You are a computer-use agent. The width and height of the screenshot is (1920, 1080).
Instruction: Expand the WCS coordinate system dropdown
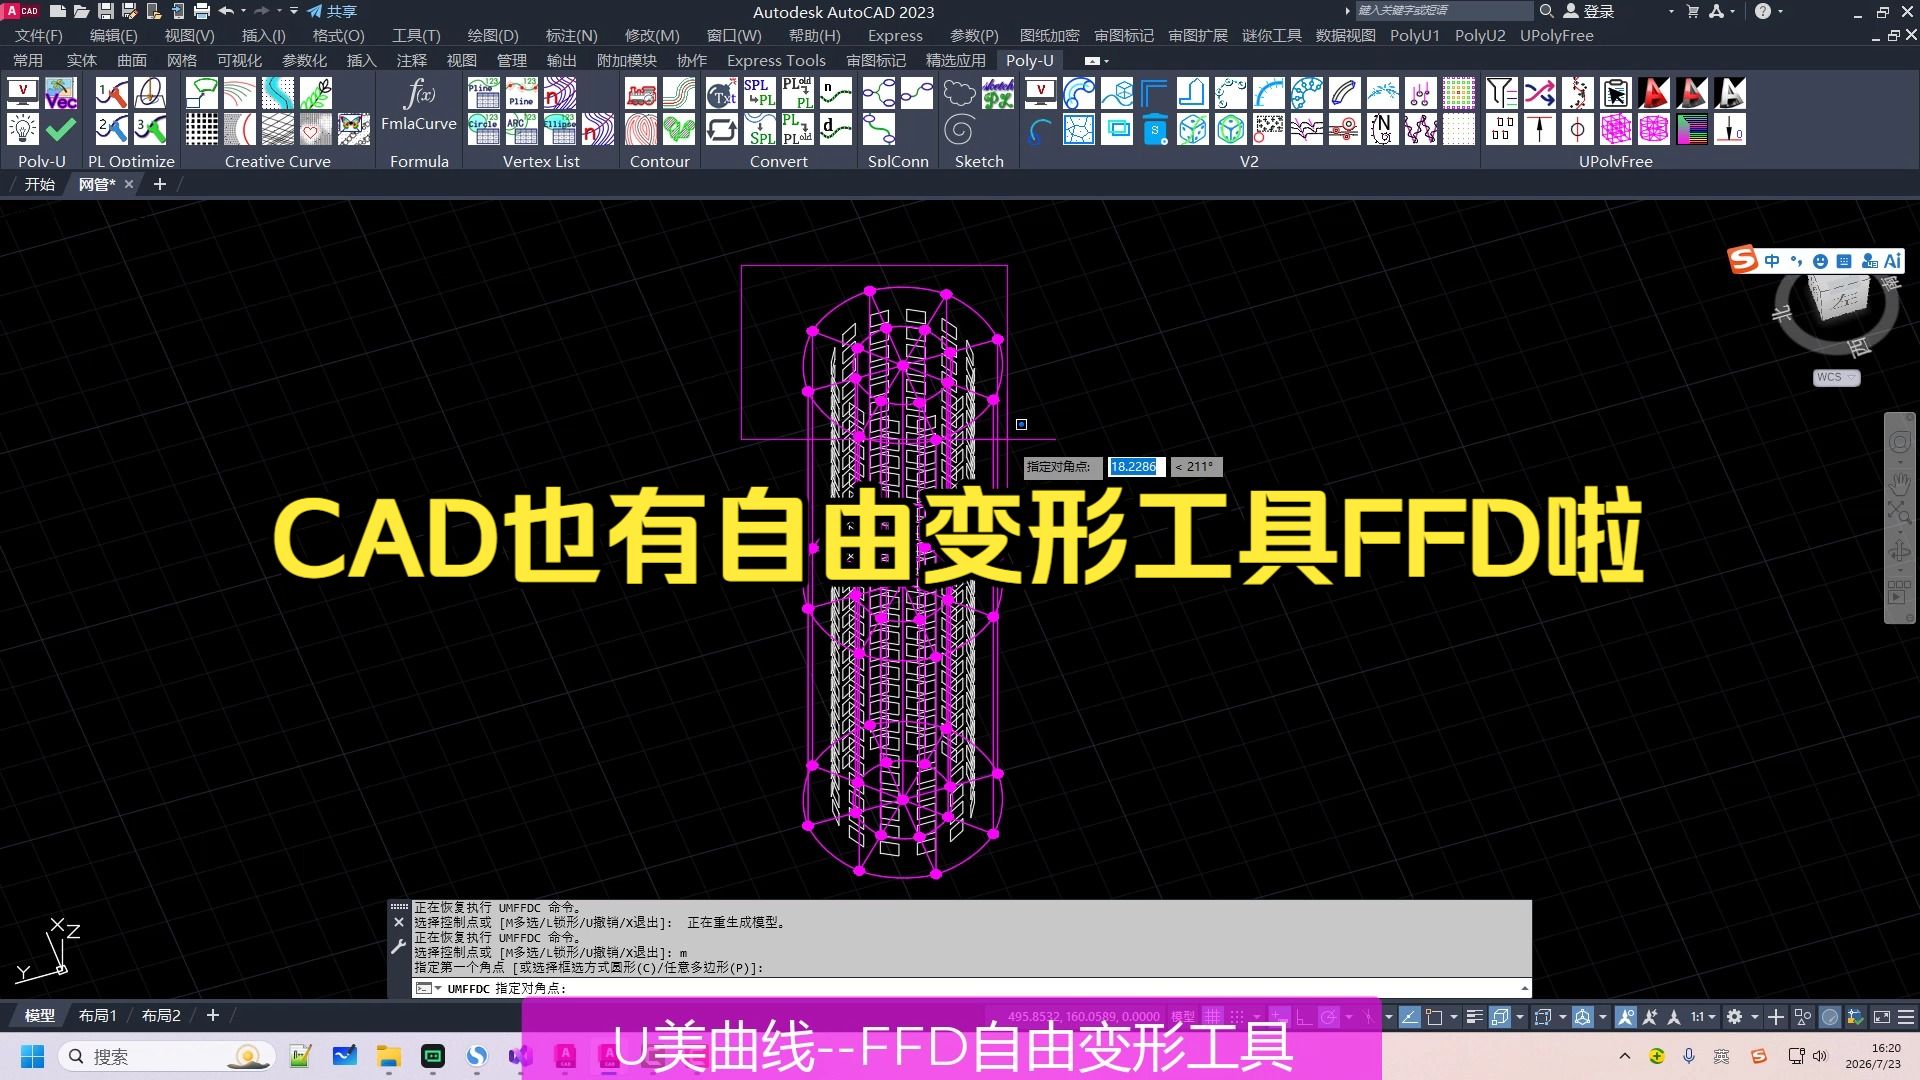1836,377
